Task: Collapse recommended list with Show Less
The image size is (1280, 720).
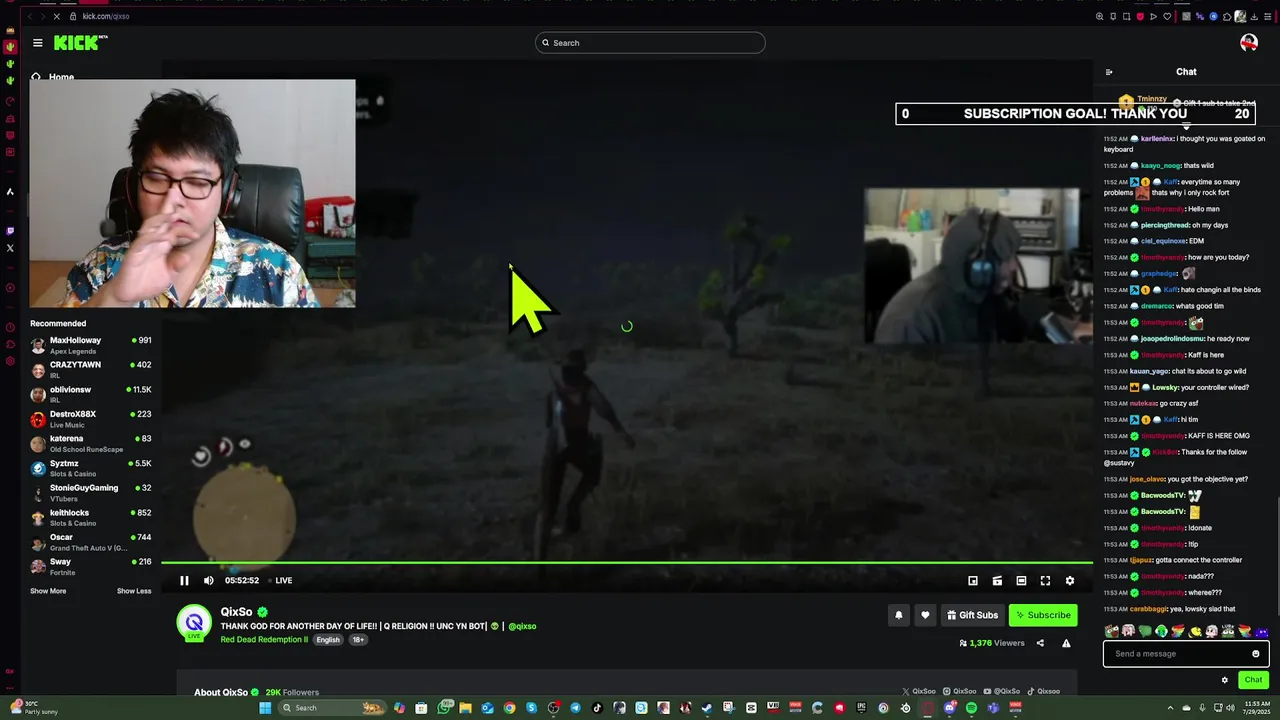Action: (x=134, y=591)
